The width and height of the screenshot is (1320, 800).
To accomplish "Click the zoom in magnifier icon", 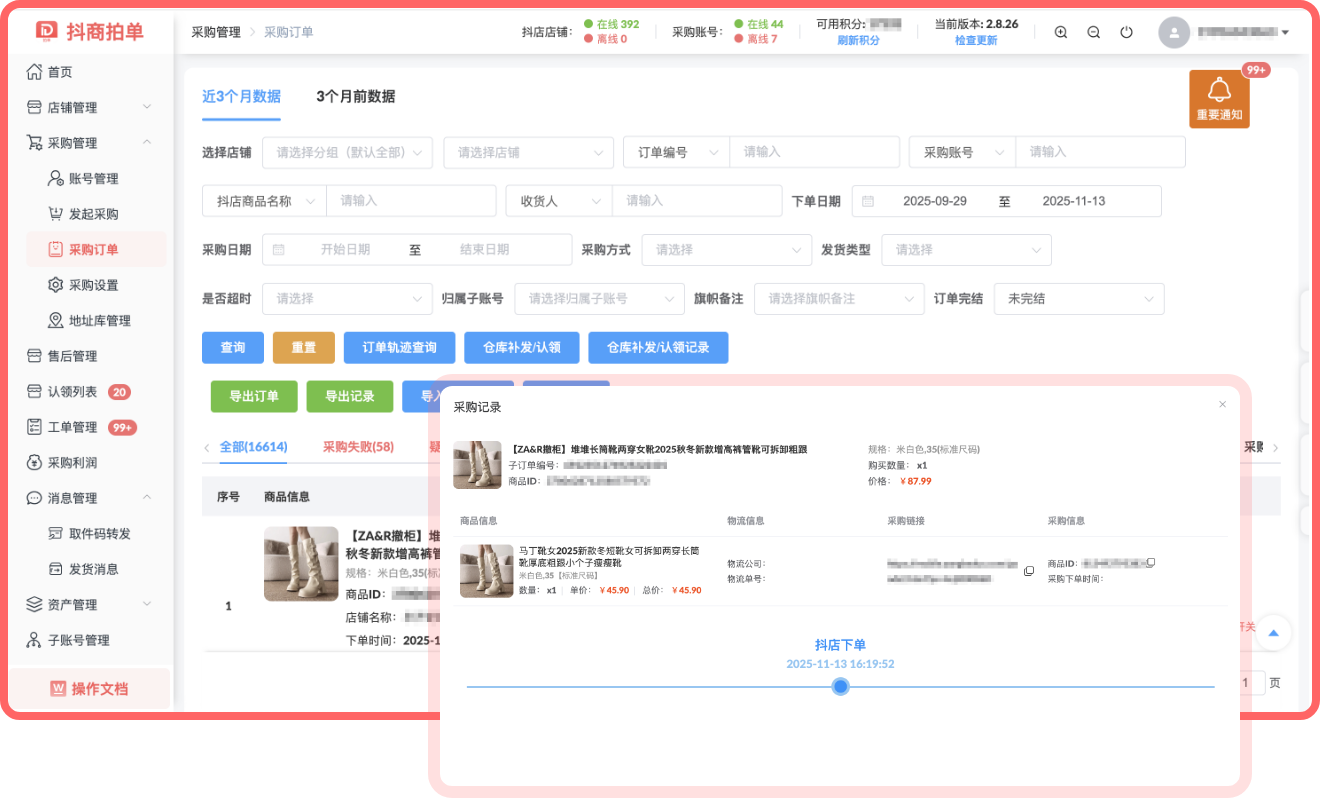I will [x=1061, y=32].
